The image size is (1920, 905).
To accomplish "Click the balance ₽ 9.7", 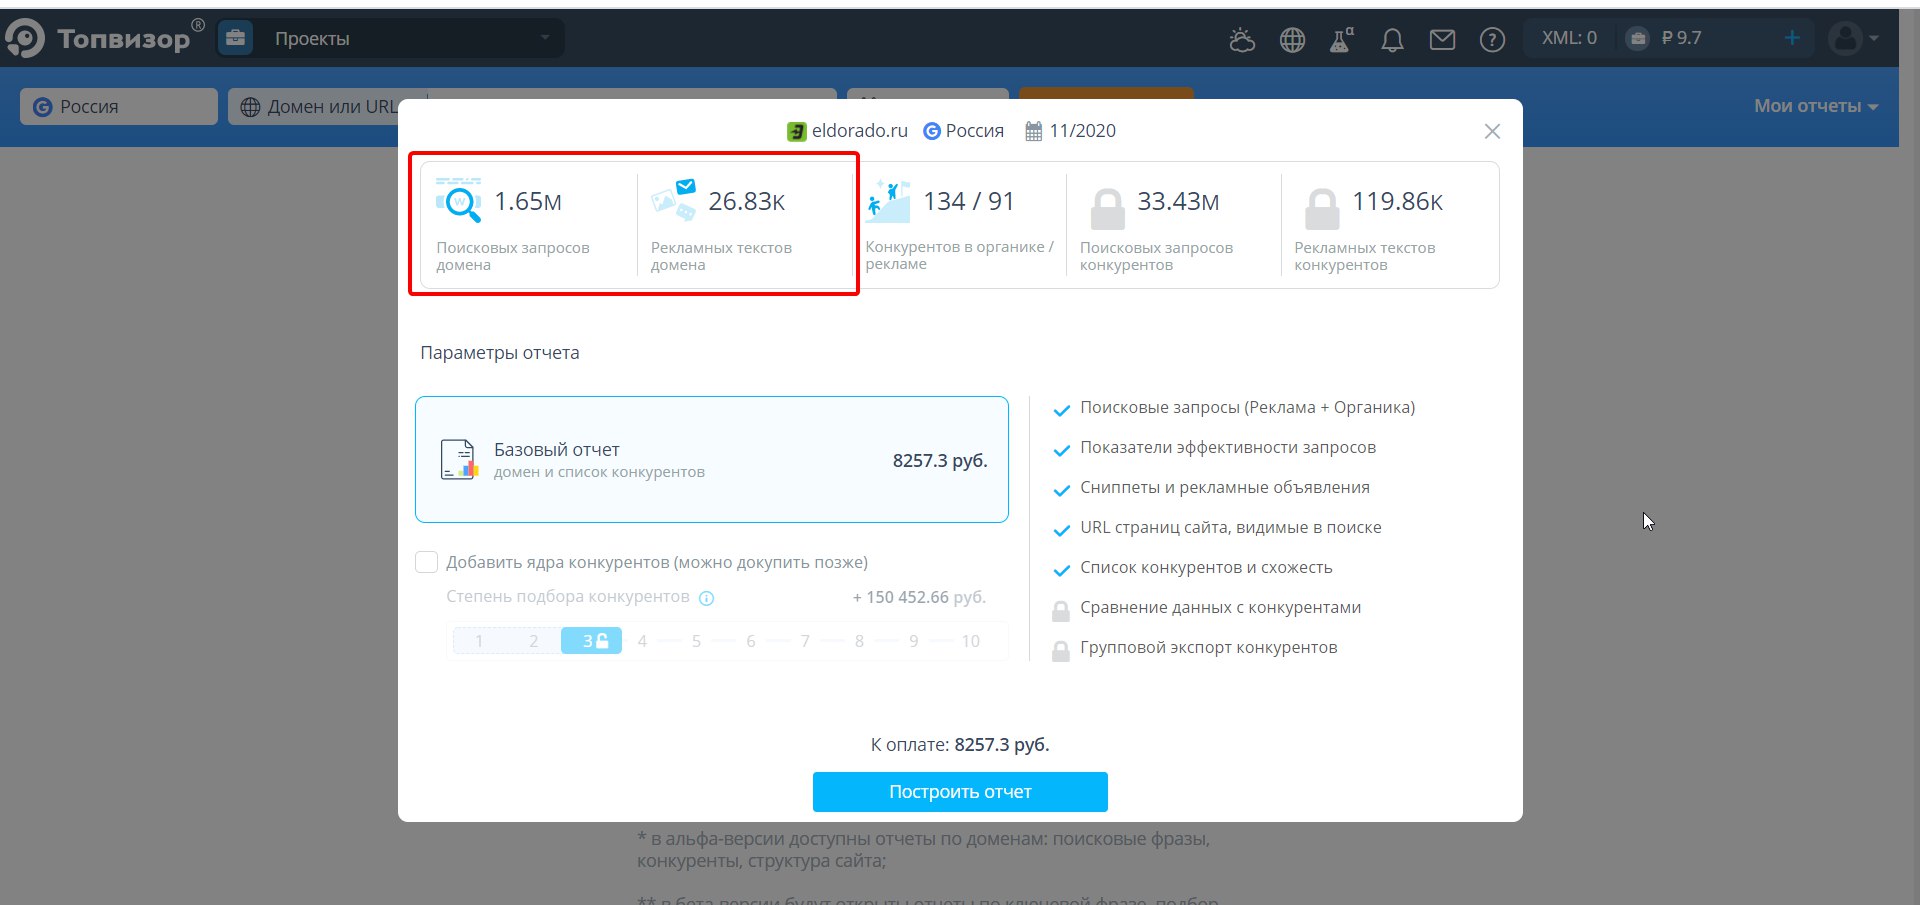I will 1681,38.
